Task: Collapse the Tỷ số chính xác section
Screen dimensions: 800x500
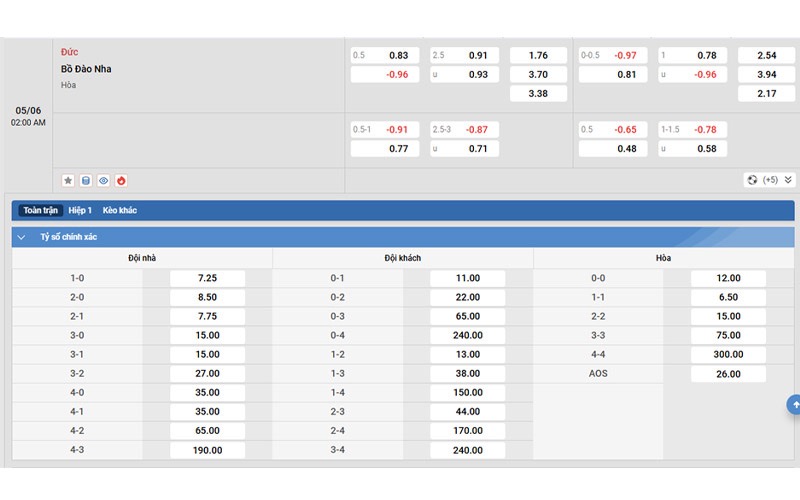Action: click(x=21, y=238)
